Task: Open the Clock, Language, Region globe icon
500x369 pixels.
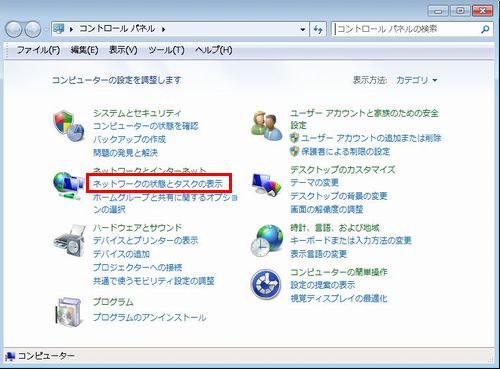Action: [266, 241]
